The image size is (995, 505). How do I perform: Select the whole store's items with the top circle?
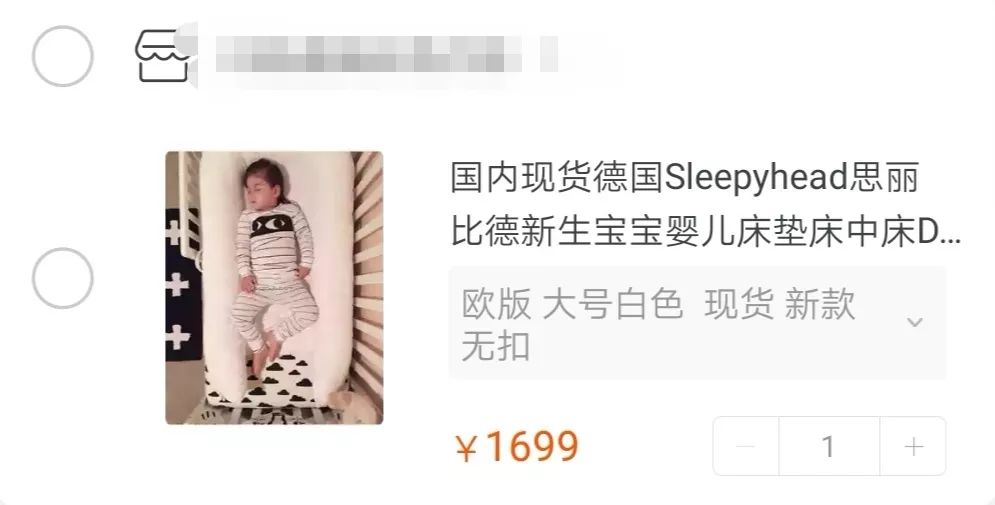pyautogui.click(x=63, y=56)
